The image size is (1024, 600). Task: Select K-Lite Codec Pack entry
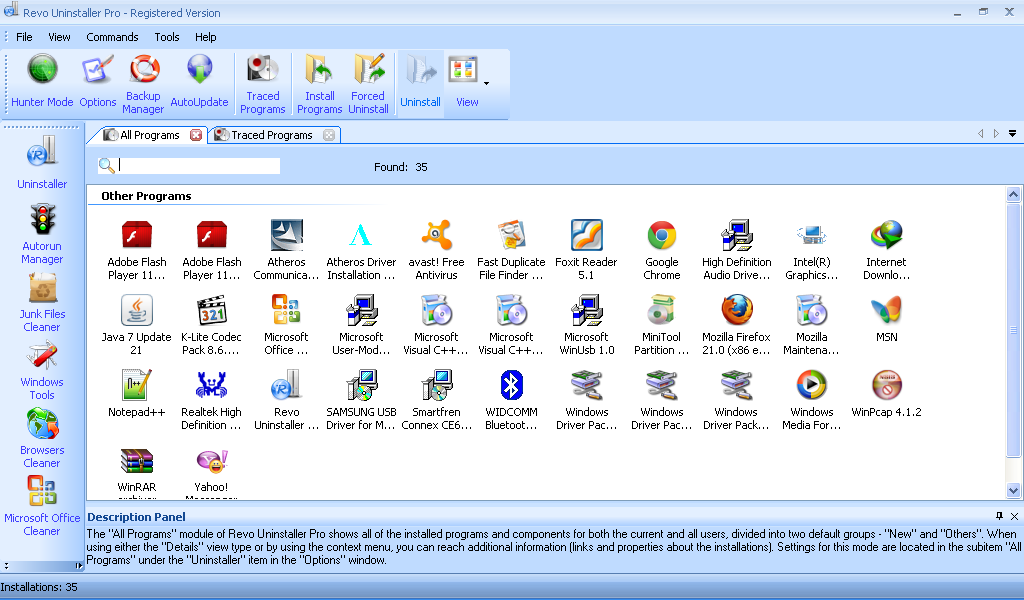tap(211, 324)
